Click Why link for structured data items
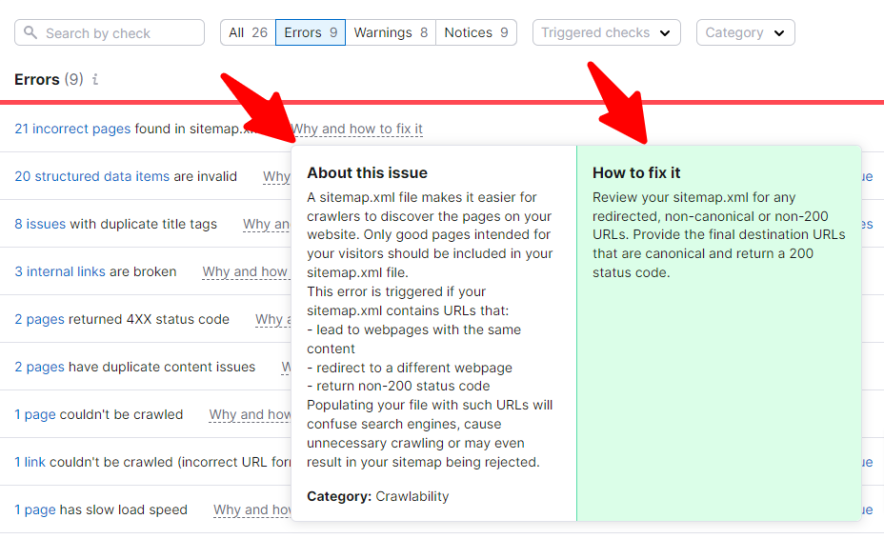Viewport: 884px width, 539px height. pos(277,176)
